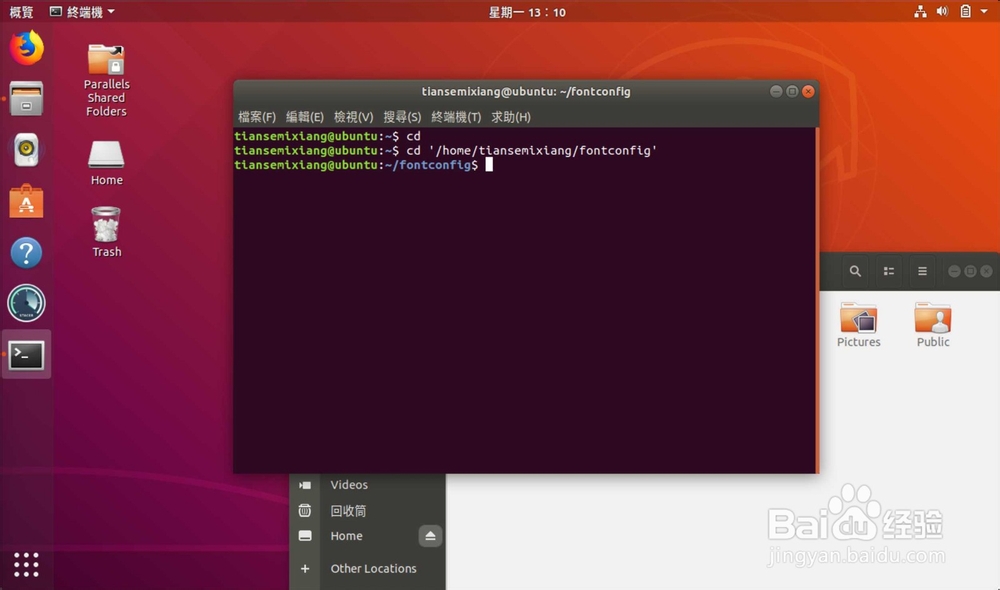Open Ubuntu Software store icon
Viewport: 1000px width, 590px height.
pyautogui.click(x=26, y=202)
